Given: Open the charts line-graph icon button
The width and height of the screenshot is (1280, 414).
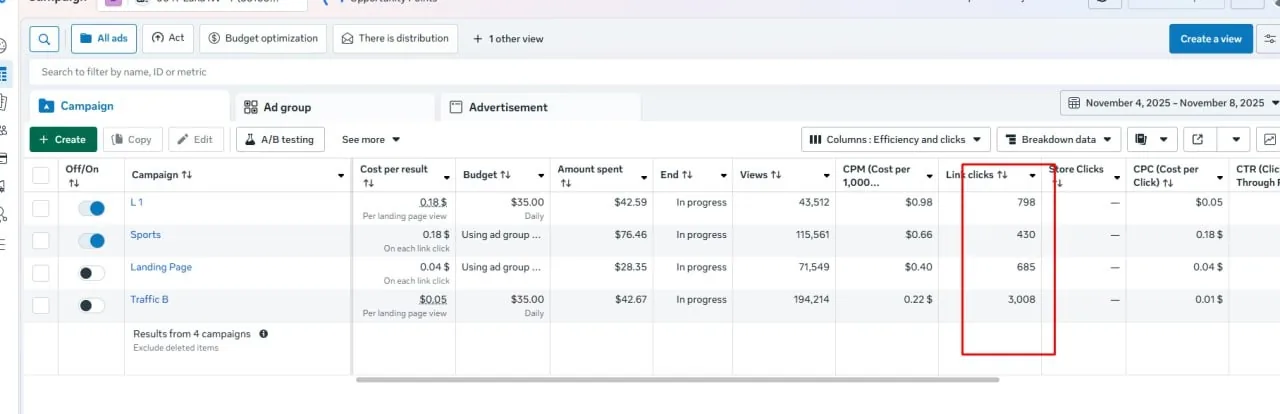Looking at the screenshot, I should point(1269,139).
